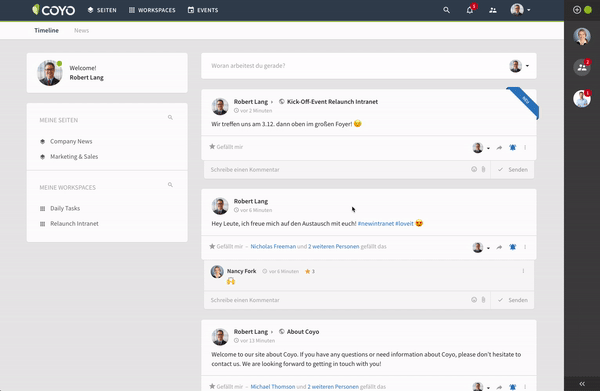The width and height of the screenshot is (600, 391).
Task: Open the notifications bell icon
Action: coord(470,10)
